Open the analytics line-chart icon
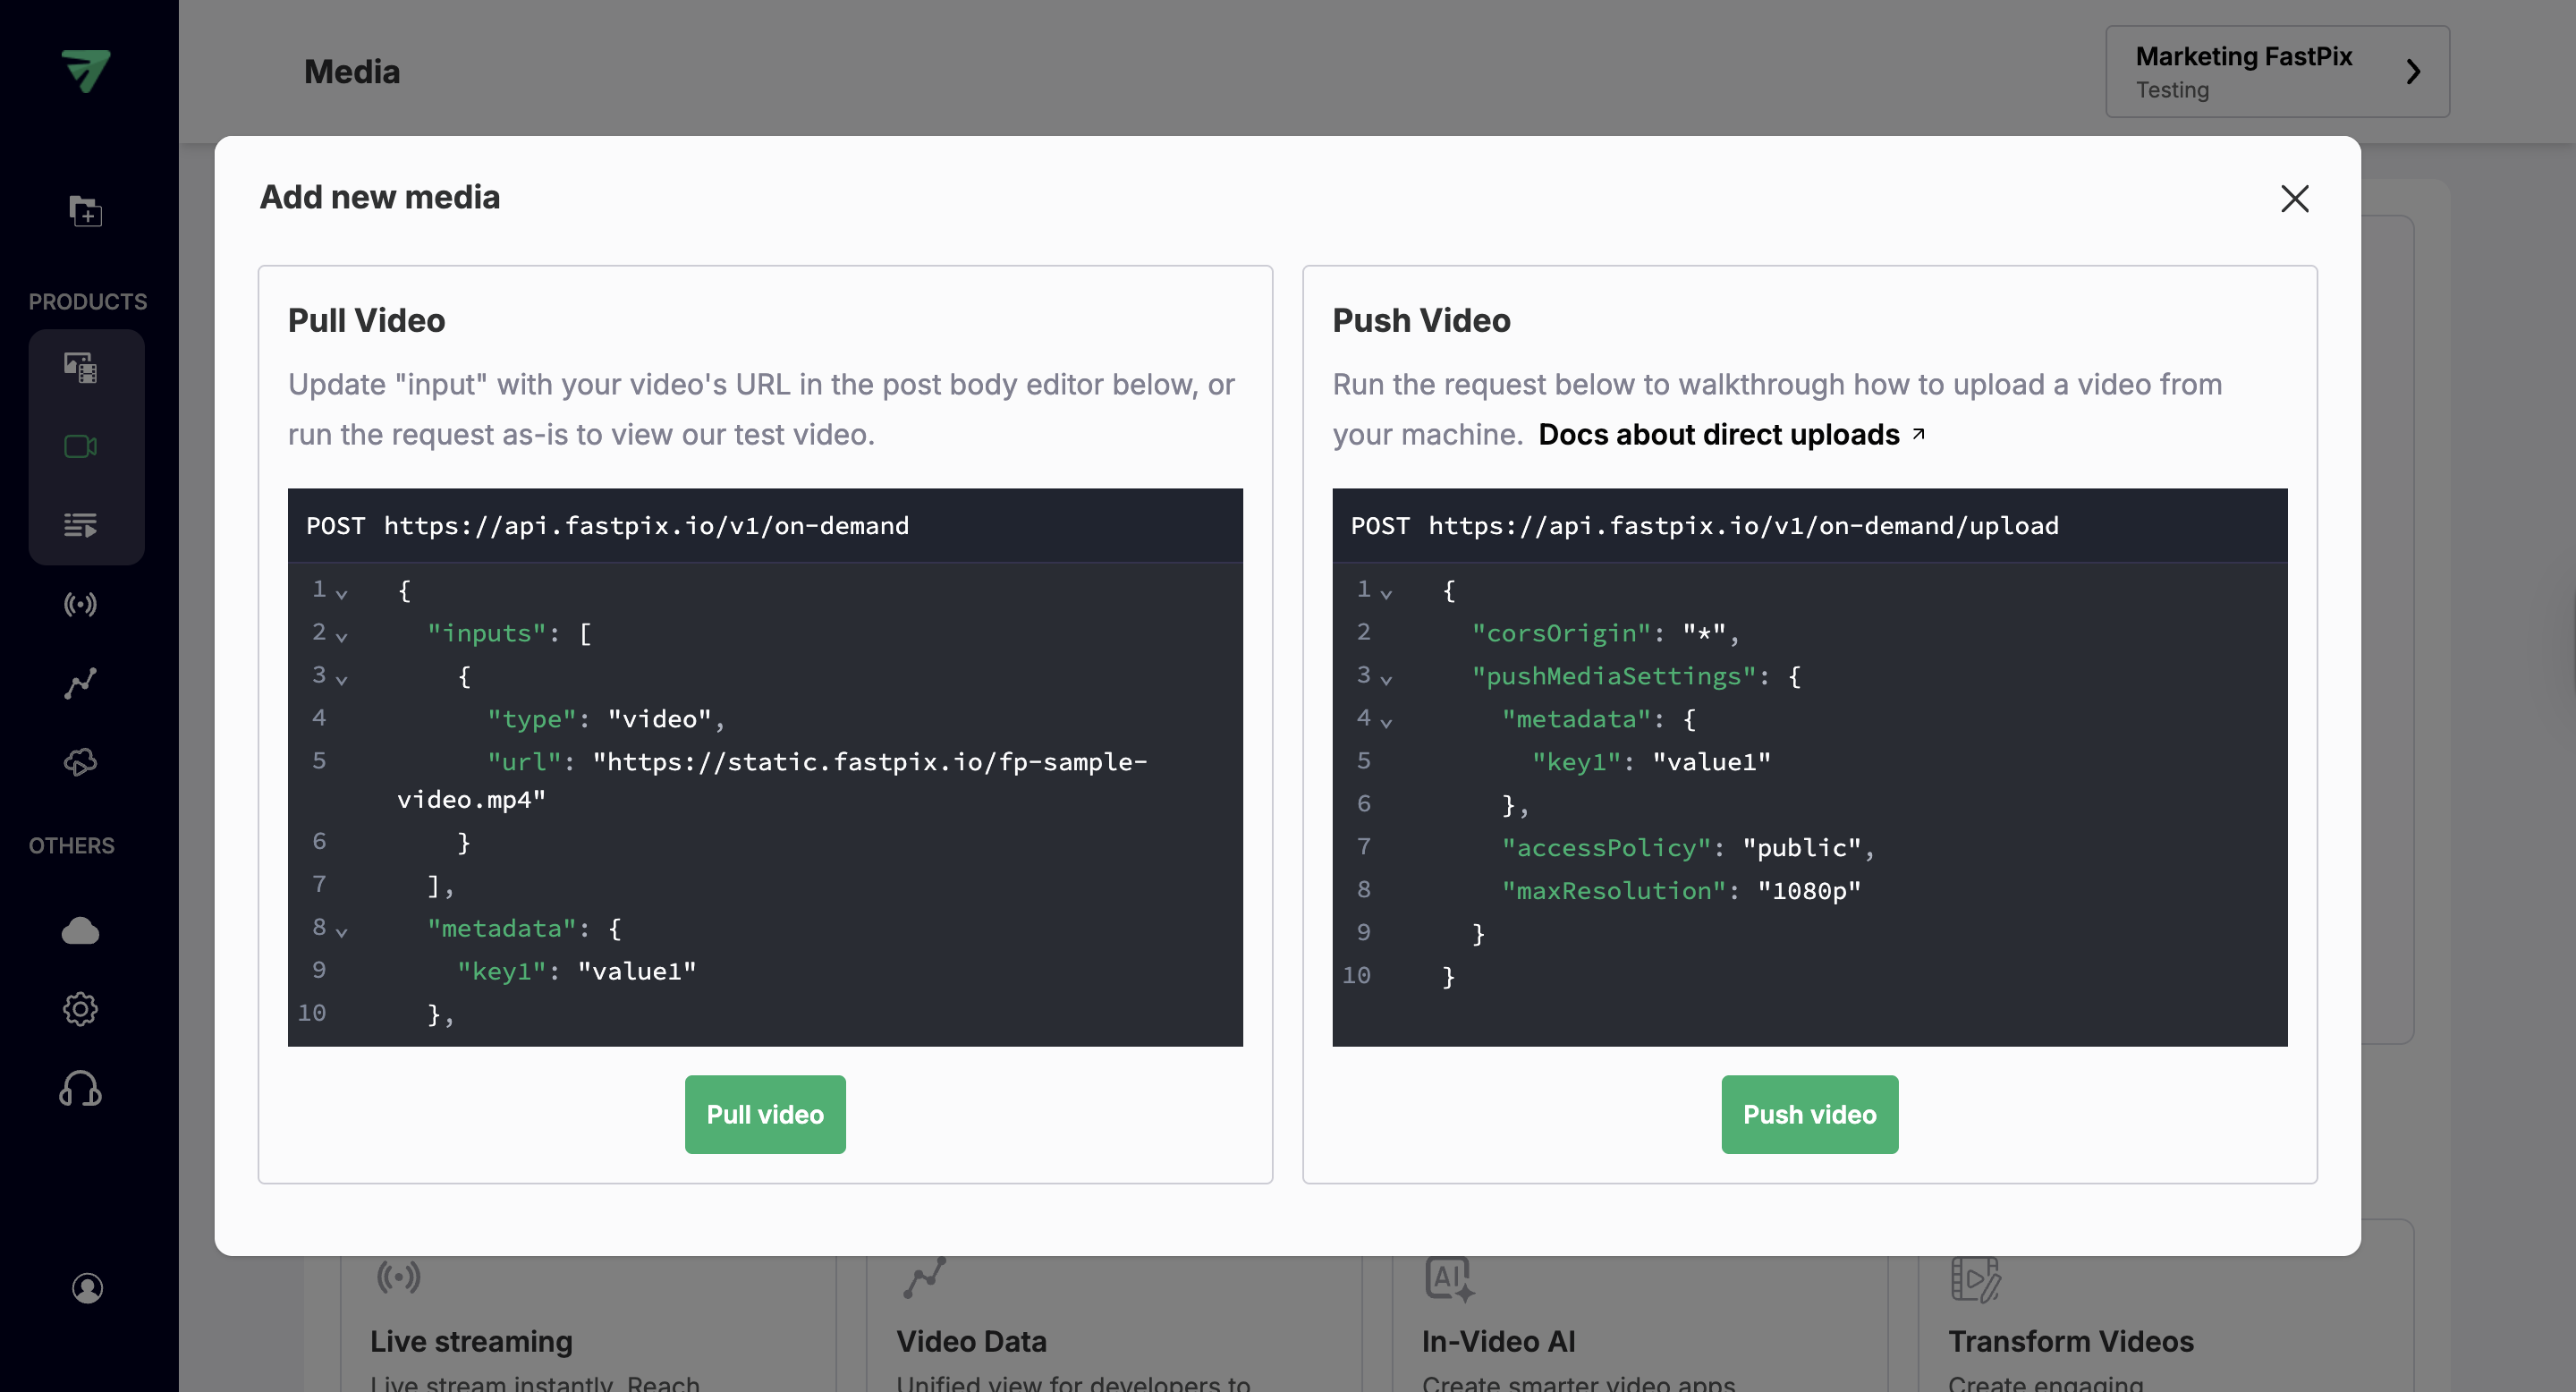2576x1392 pixels. click(x=80, y=683)
